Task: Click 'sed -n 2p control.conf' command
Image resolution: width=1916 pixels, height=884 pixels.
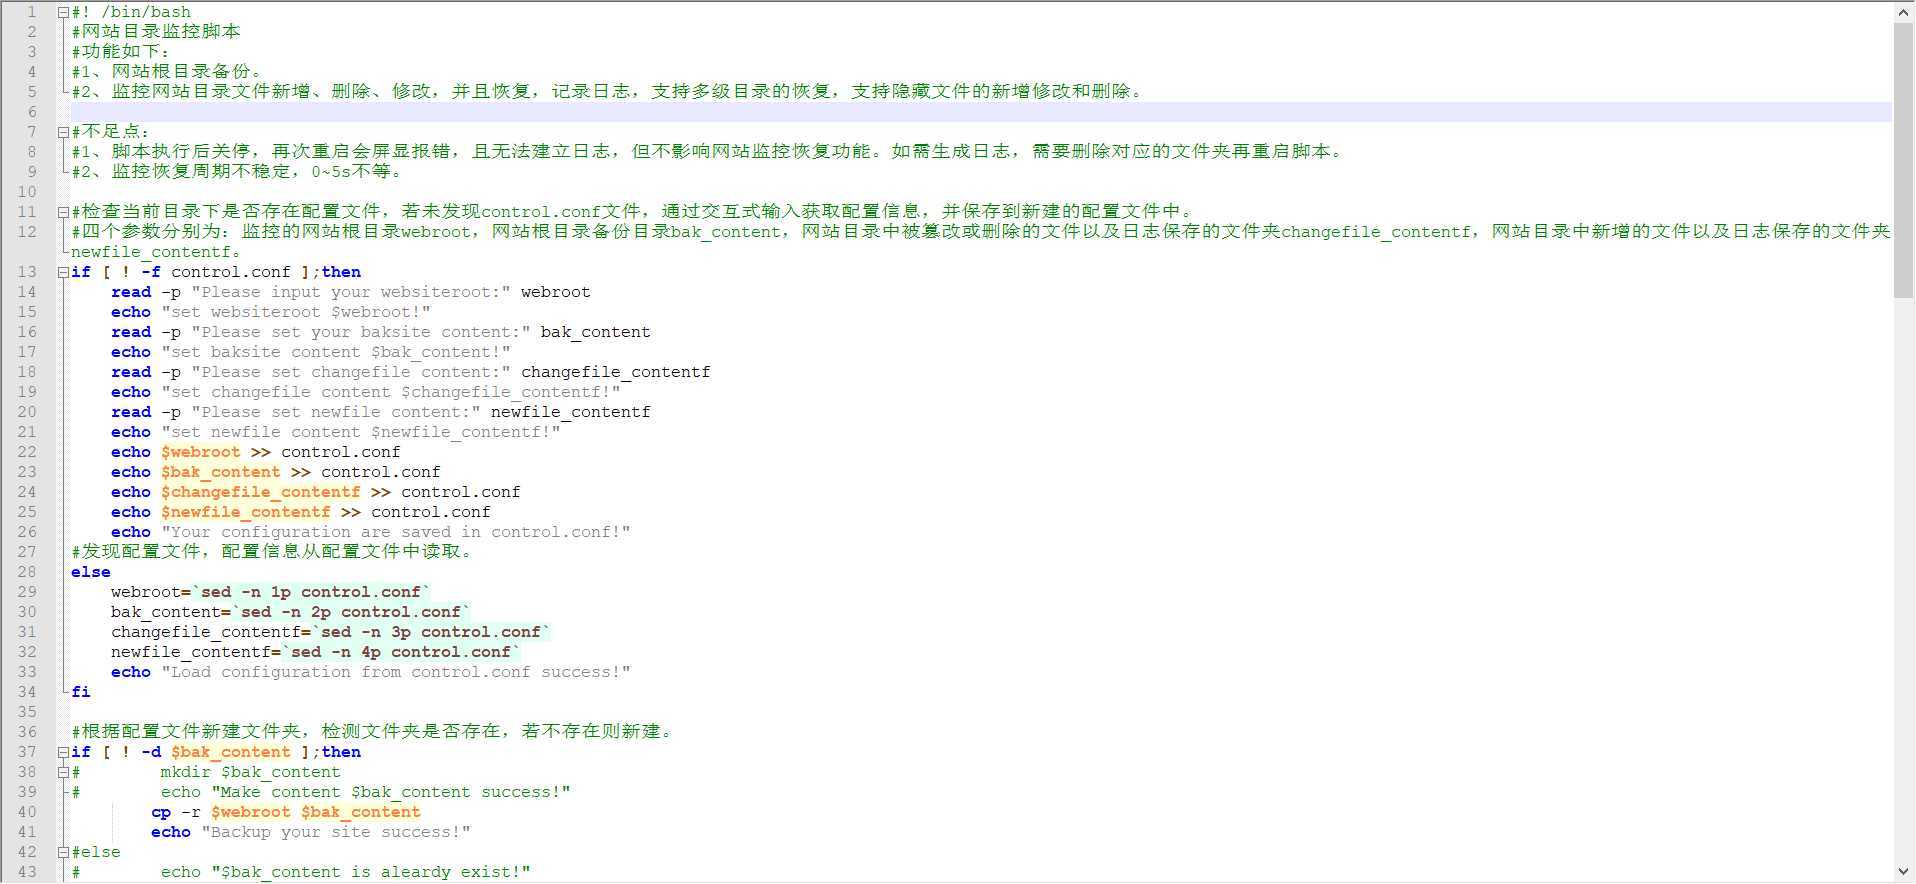Action: (351, 612)
